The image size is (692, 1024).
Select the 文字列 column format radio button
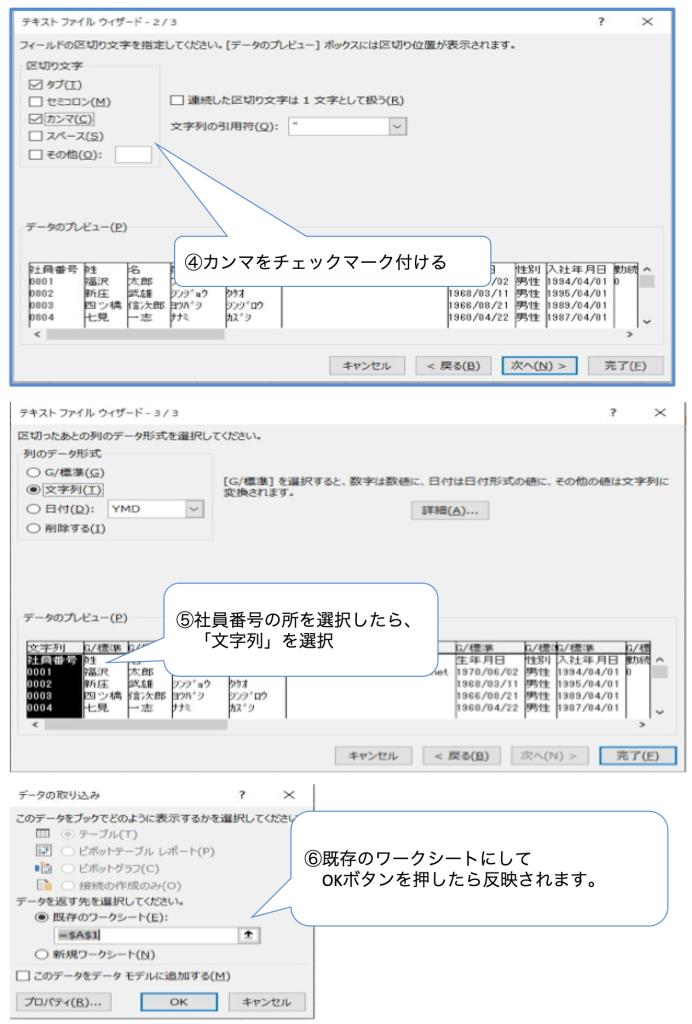pos(34,490)
